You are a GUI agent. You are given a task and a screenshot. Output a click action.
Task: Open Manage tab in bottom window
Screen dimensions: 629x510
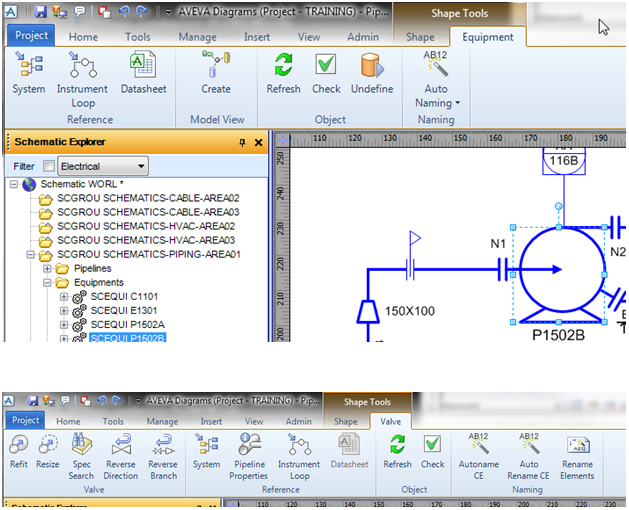click(x=162, y=421)
